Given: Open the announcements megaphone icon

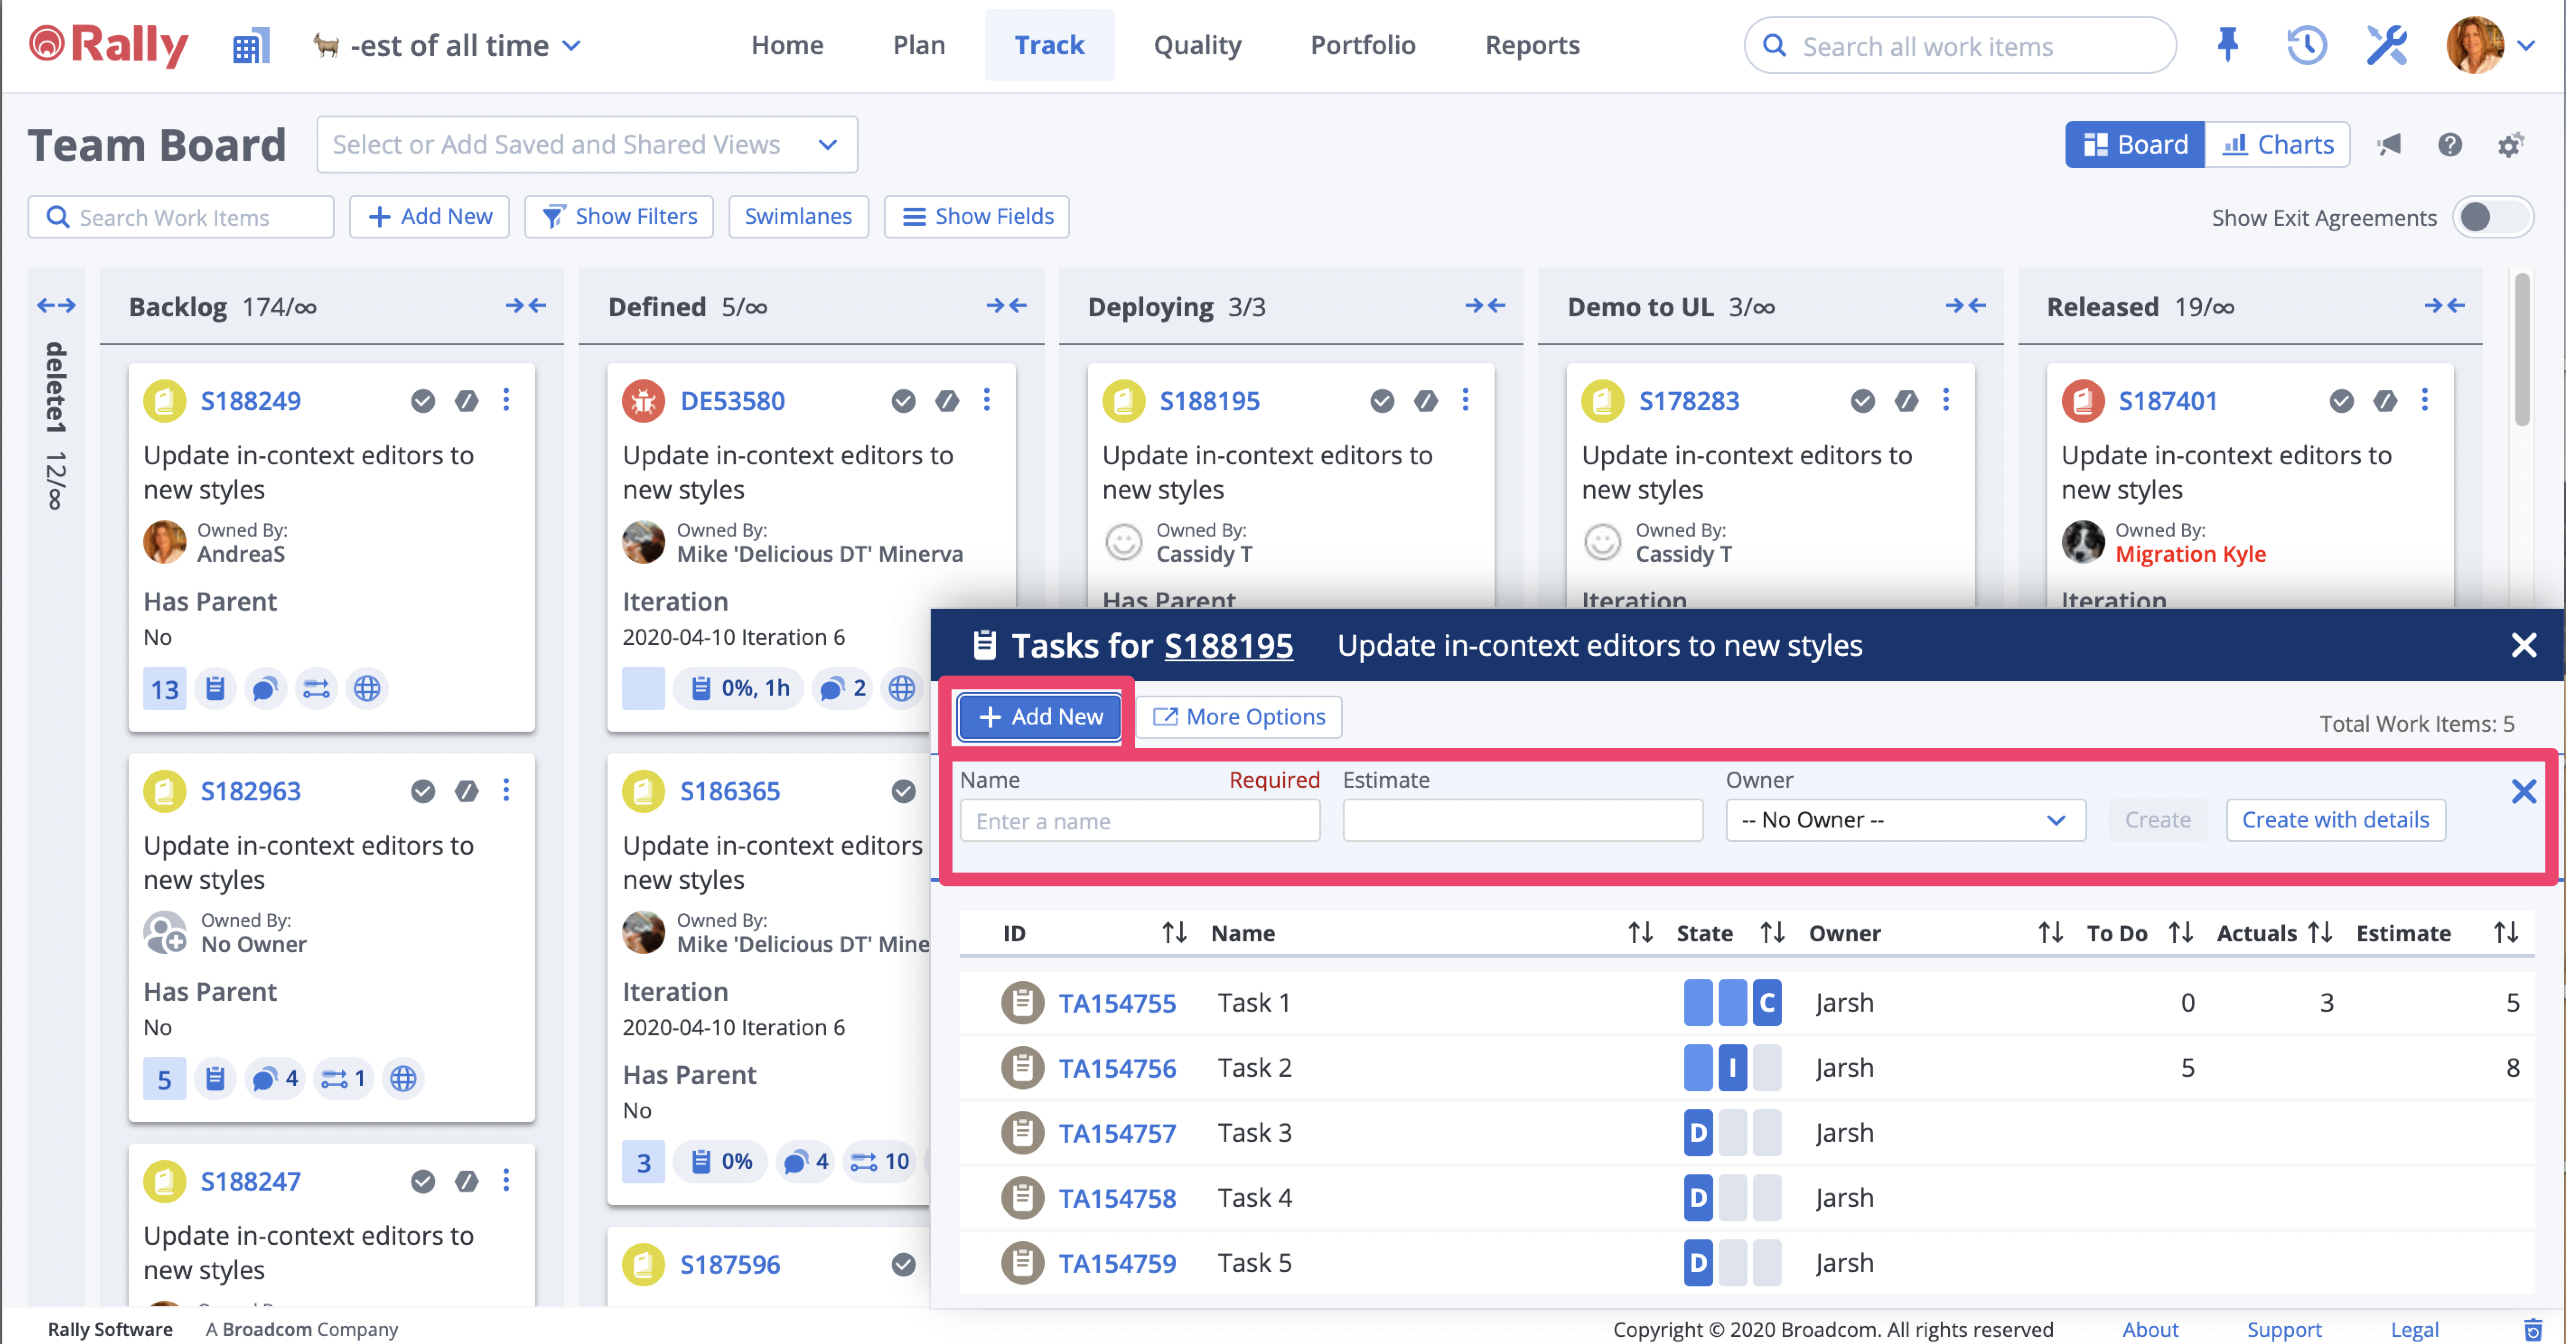Looking at the screenshot, I should click(2389, 144).
